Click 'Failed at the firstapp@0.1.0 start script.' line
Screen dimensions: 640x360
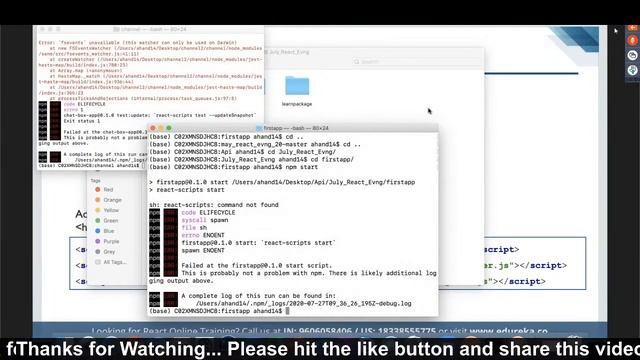pos(257,265)
